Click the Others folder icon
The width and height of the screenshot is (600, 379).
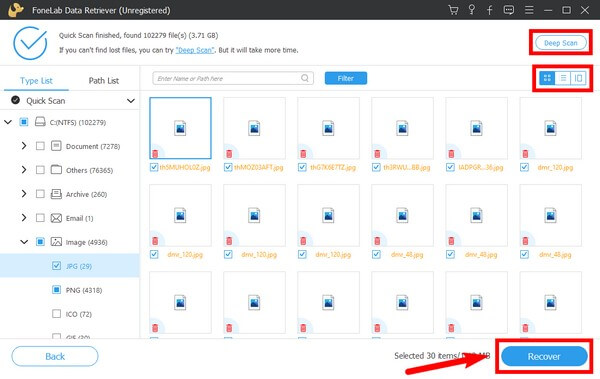click(56, 170)
